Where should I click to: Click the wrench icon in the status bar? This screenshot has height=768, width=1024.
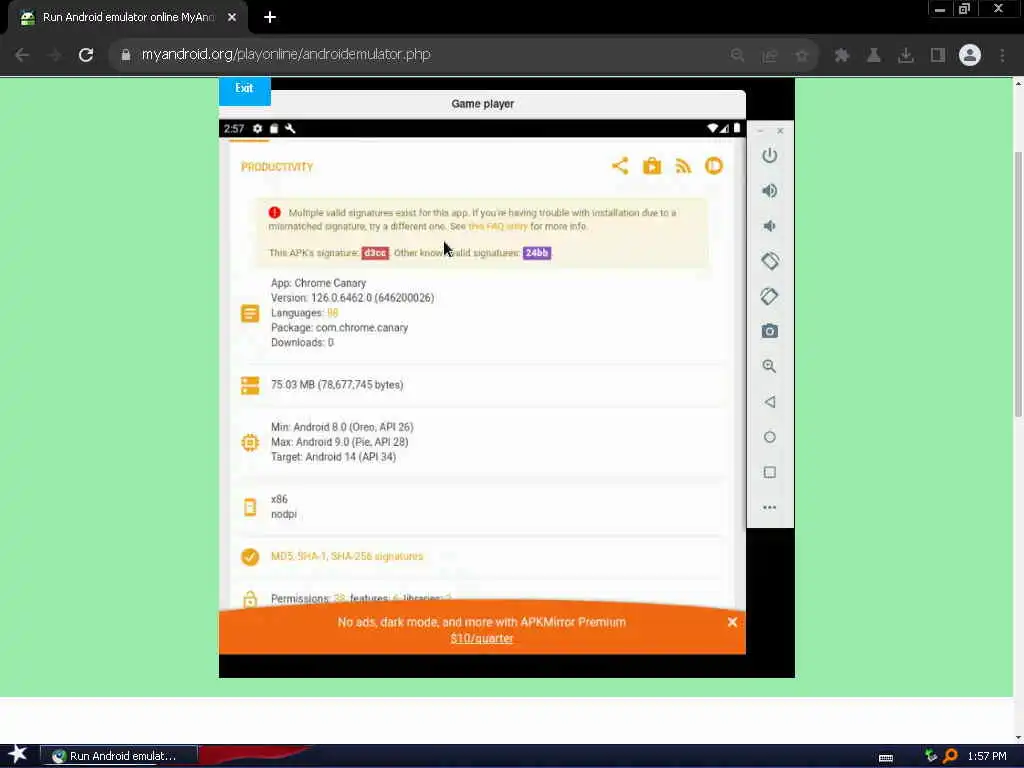[x=291, y=129]
